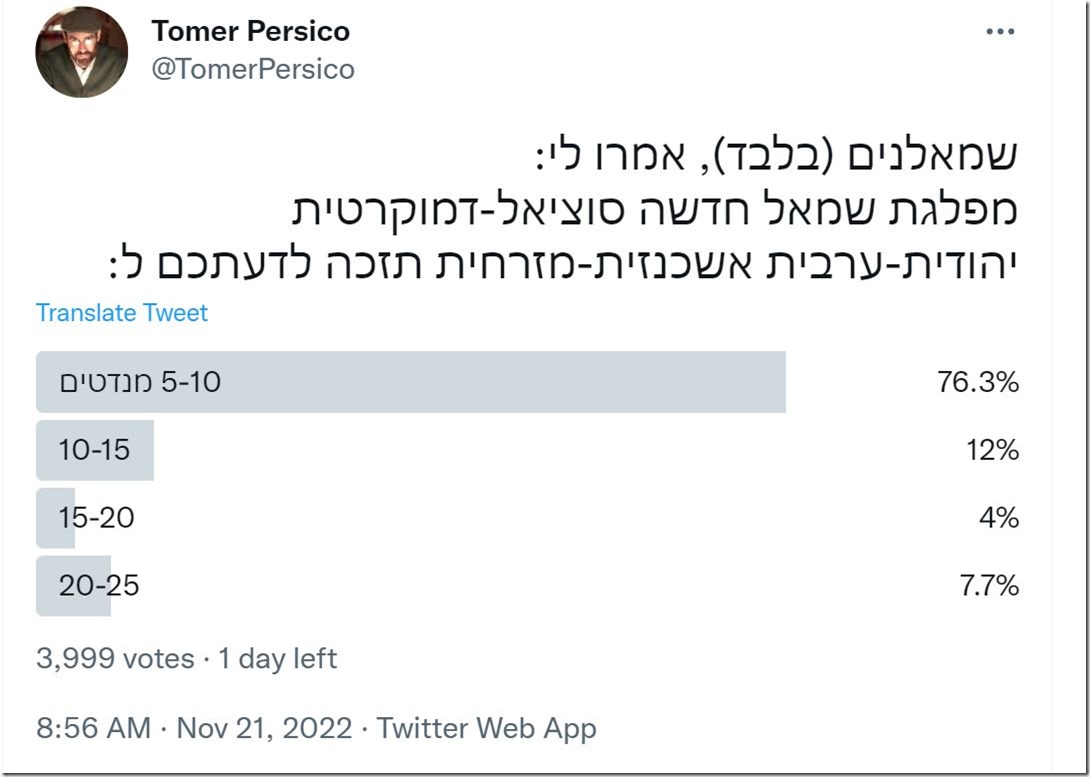Click the 8:56 AM time stamp
1090x777 pixels.
point(85,729)
